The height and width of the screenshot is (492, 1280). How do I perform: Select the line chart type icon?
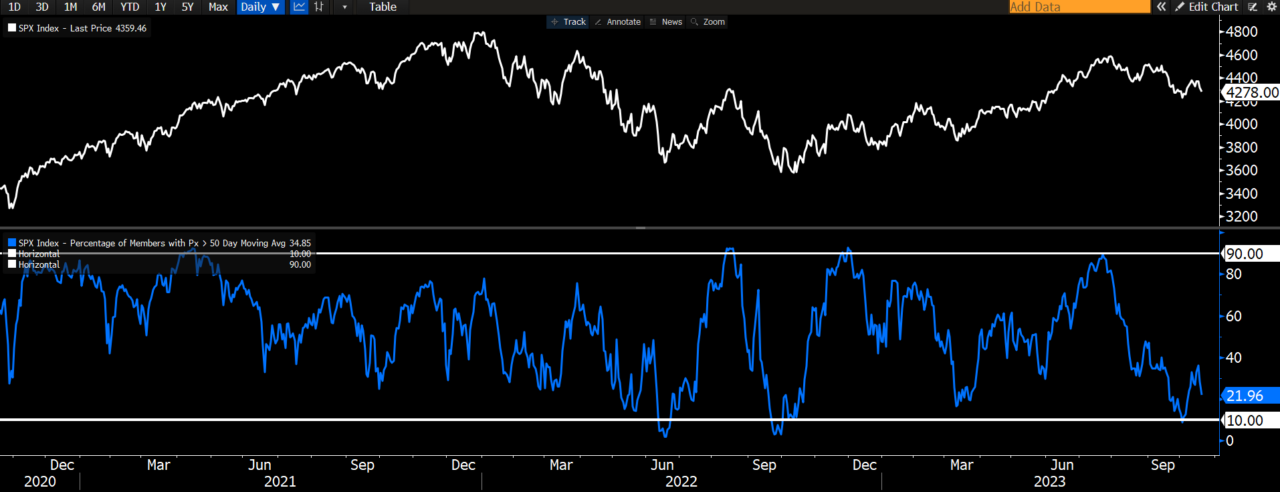coord(299,7)
